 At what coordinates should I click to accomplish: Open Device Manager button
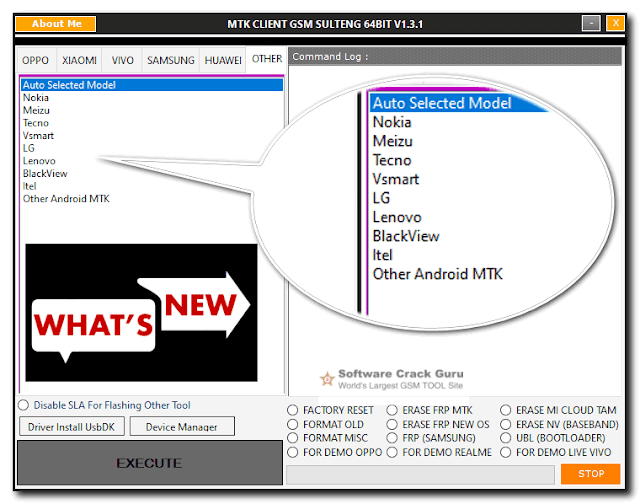tap(182, 426)
